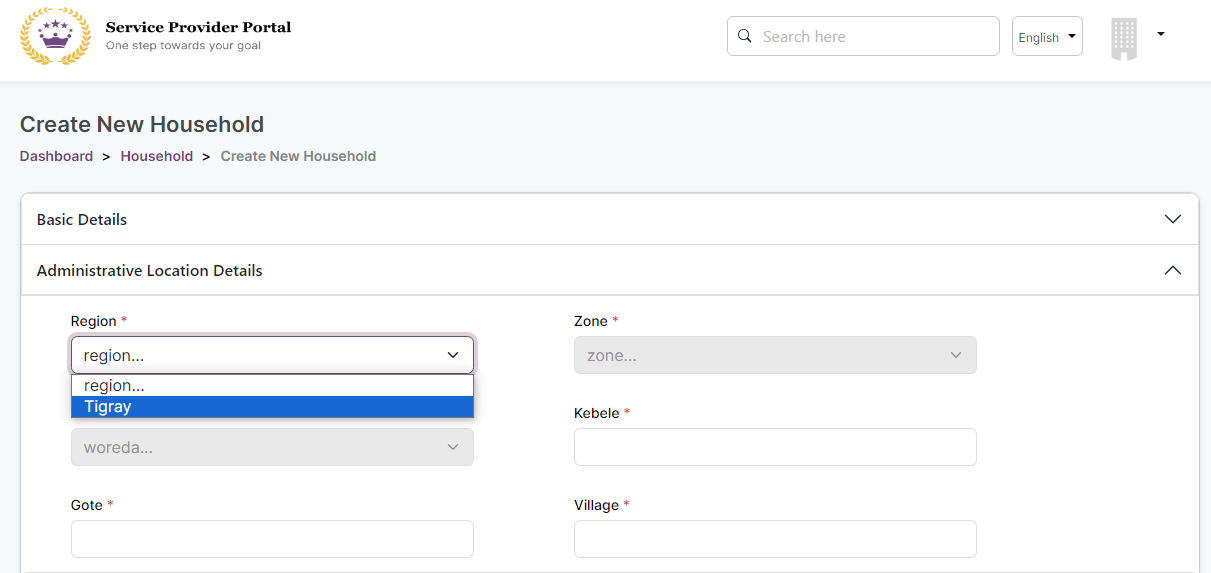Go to Dashboard via breadcrumb
Image resolution: width=1211 pixels, height=573 pixels.
(x=56, y=156)
